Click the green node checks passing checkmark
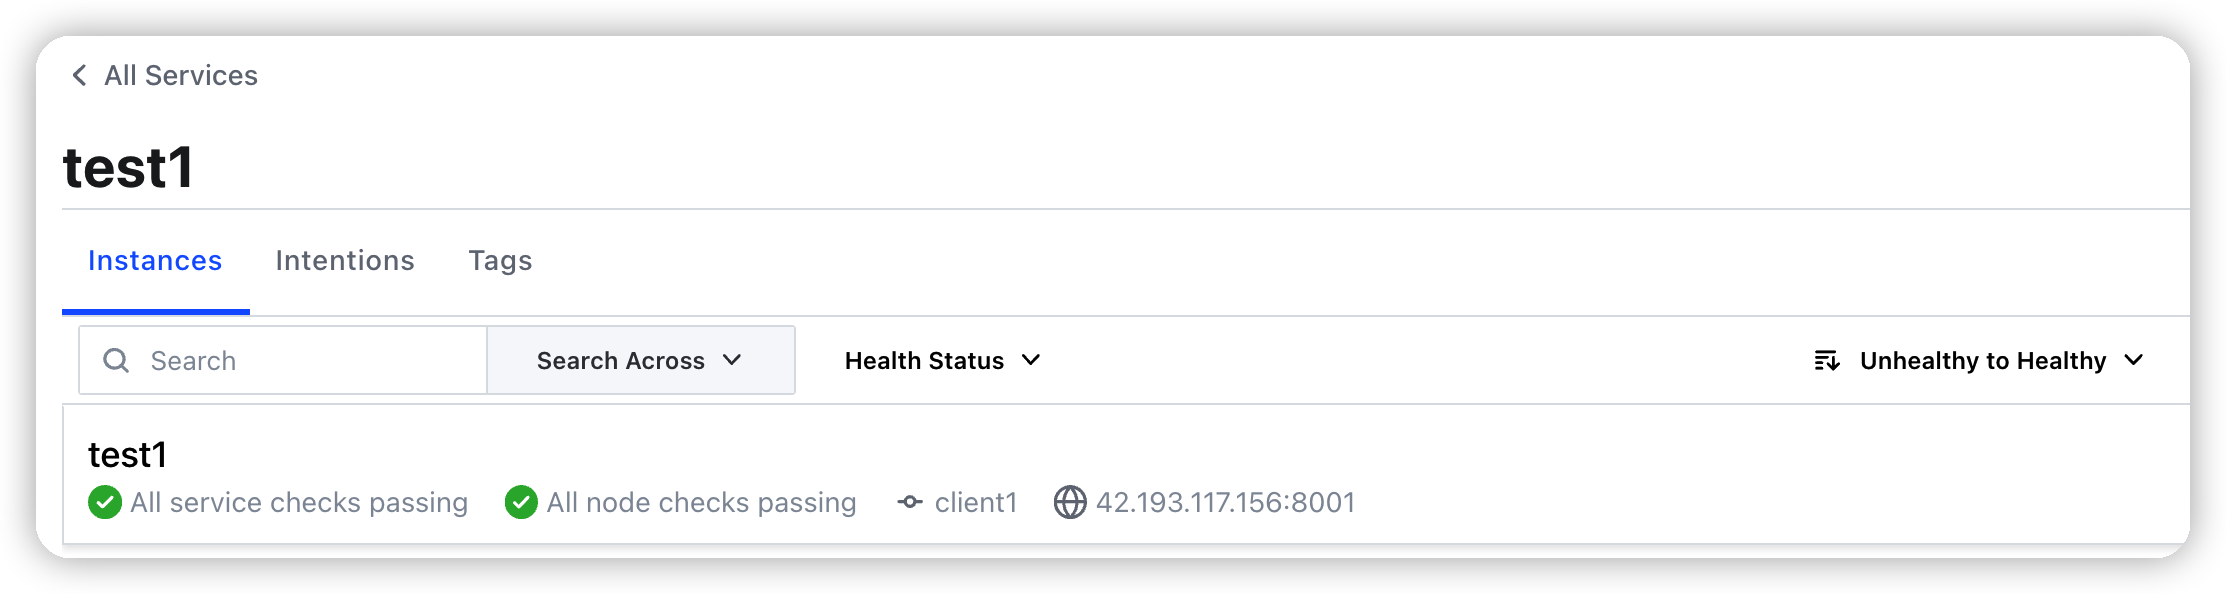This screenshot has height=594, width=2226. (521, 502)
